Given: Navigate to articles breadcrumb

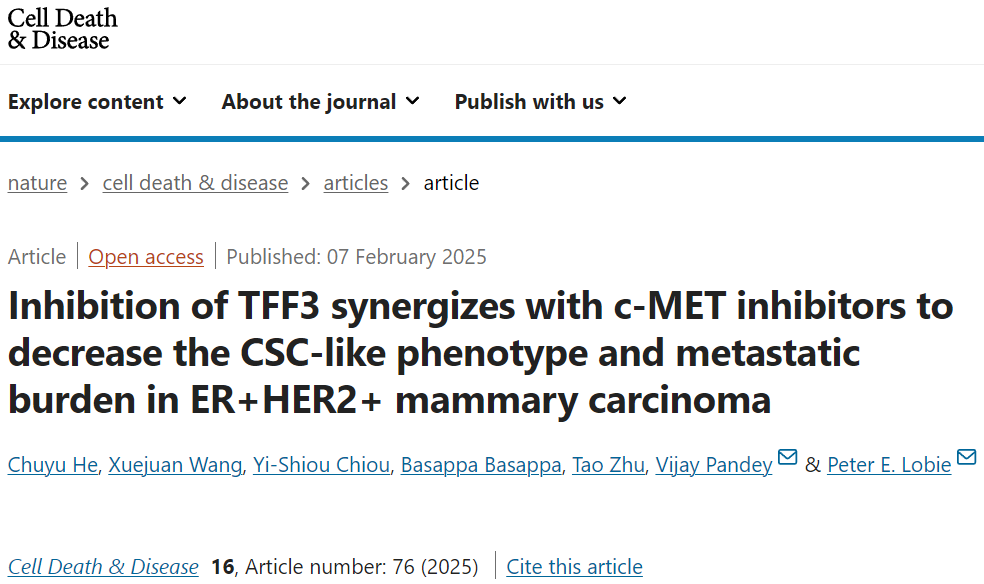Looking at the screenshot, I should [356, 183].
